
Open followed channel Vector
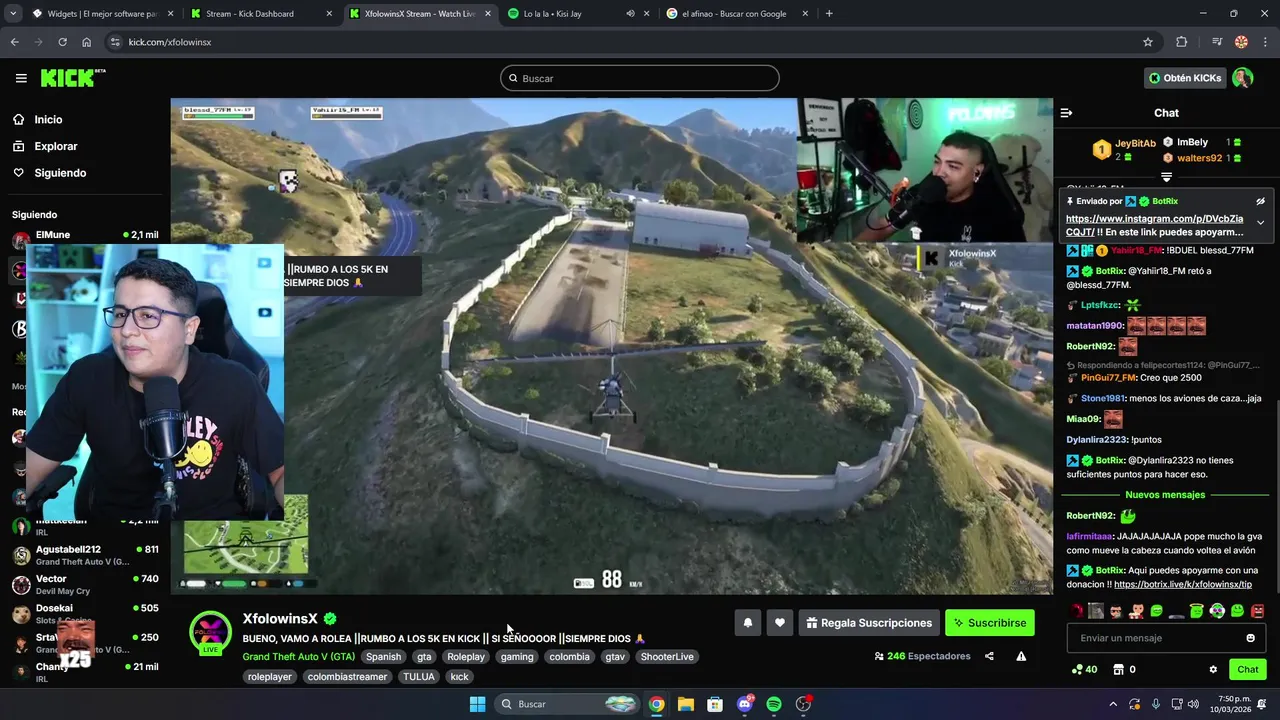[85, 584]
